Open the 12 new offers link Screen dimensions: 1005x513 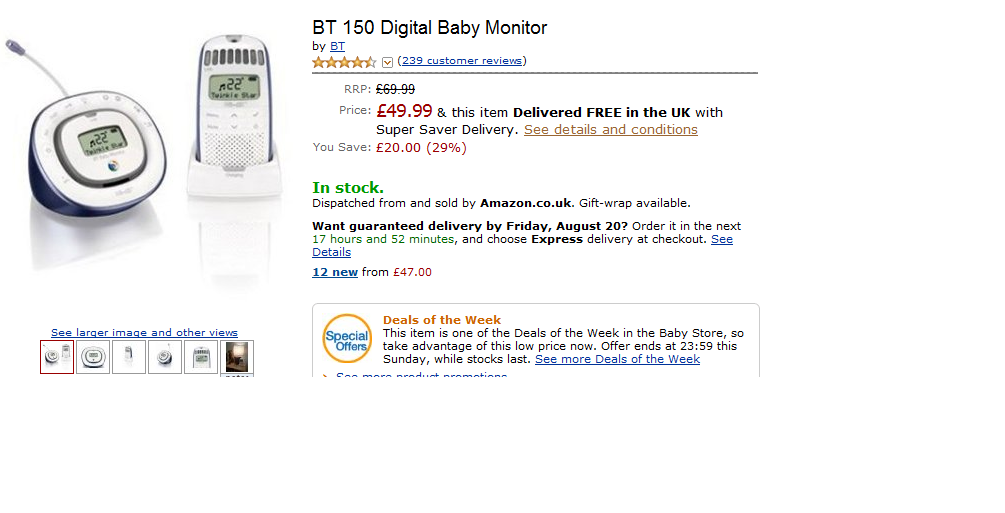335,272
